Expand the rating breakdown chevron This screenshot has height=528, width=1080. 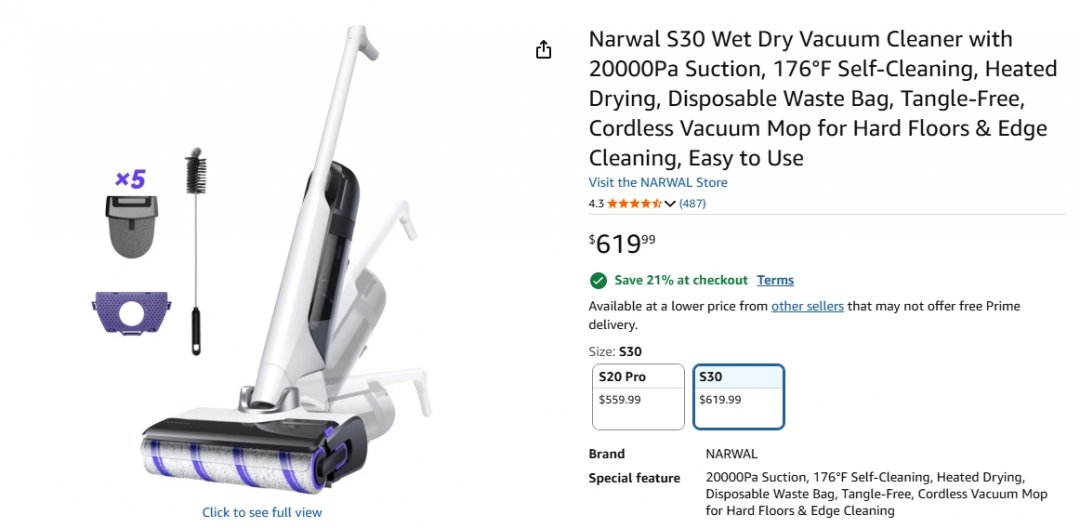coord(670,204)
